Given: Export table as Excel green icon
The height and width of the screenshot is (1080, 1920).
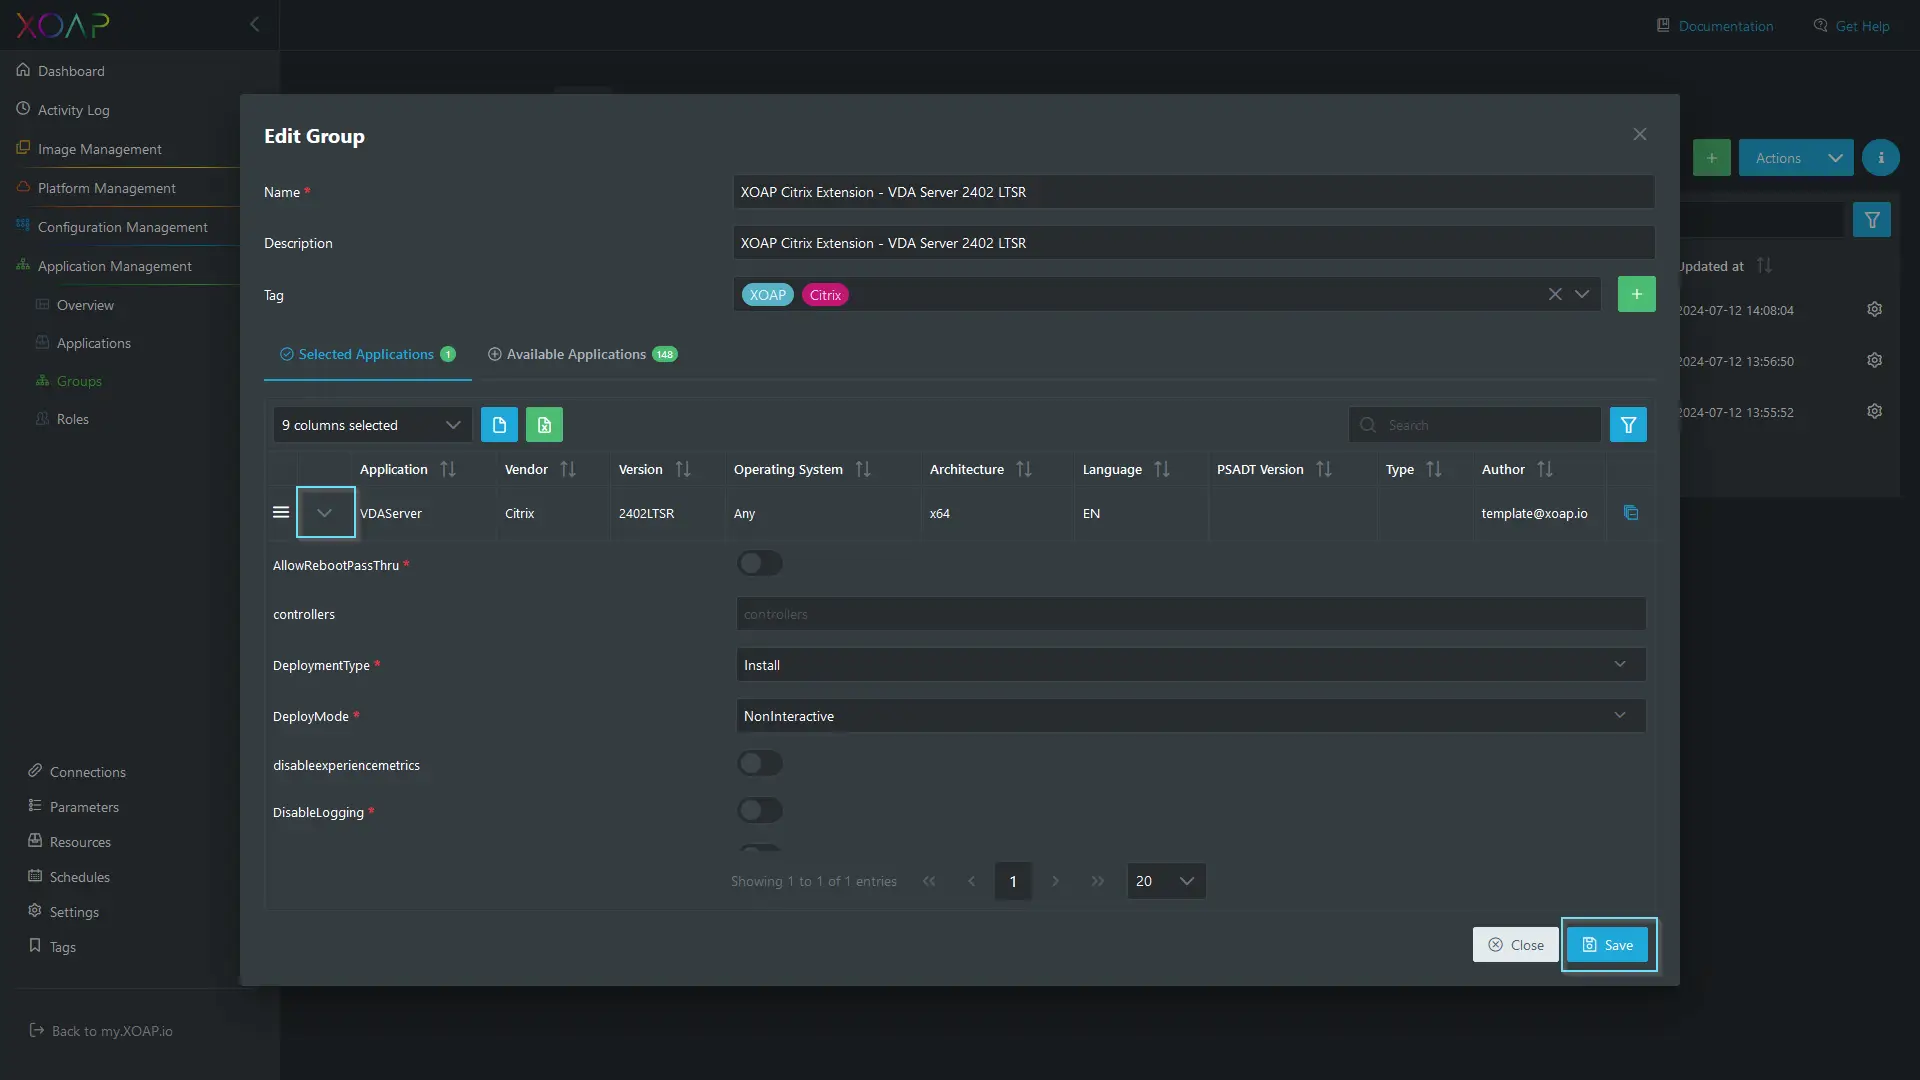Looking at the screenshot, I should coord(544,425).
